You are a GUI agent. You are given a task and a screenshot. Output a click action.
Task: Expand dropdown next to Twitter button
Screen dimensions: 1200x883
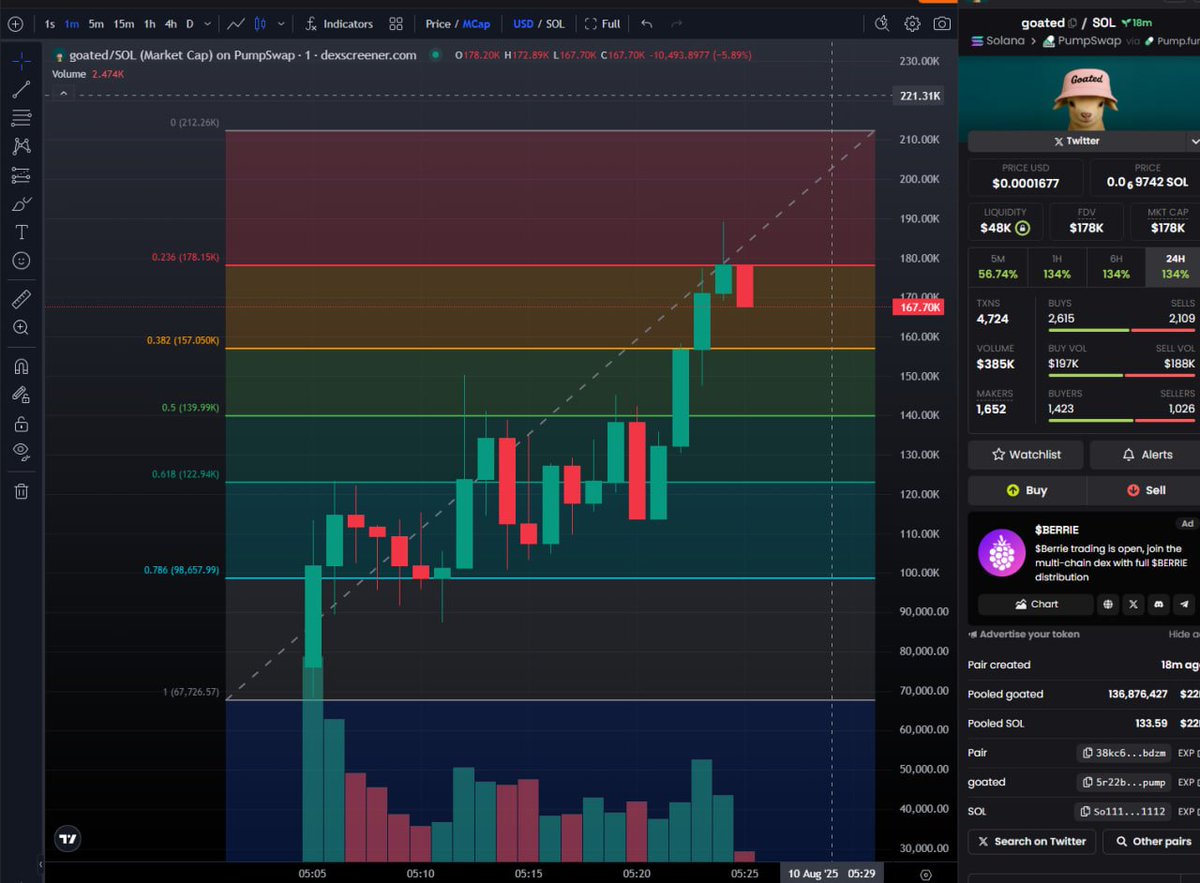tap(1194, 141)
